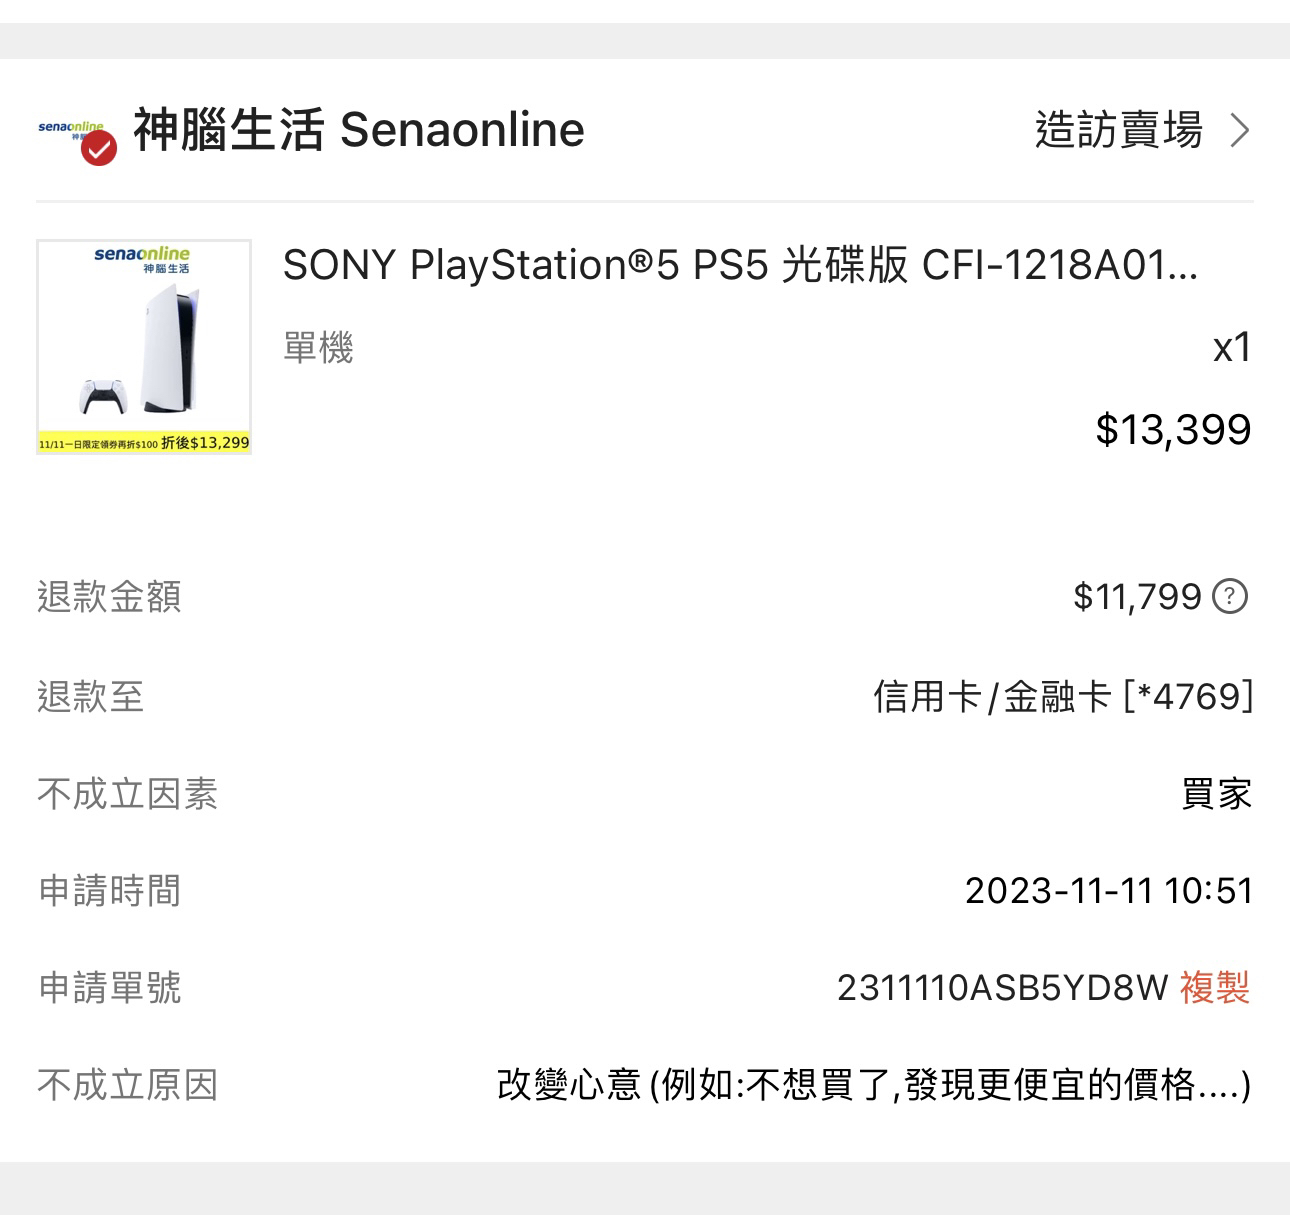
Task: Click the request time 2023-11-11 10:51
Action: [1108, 890]
